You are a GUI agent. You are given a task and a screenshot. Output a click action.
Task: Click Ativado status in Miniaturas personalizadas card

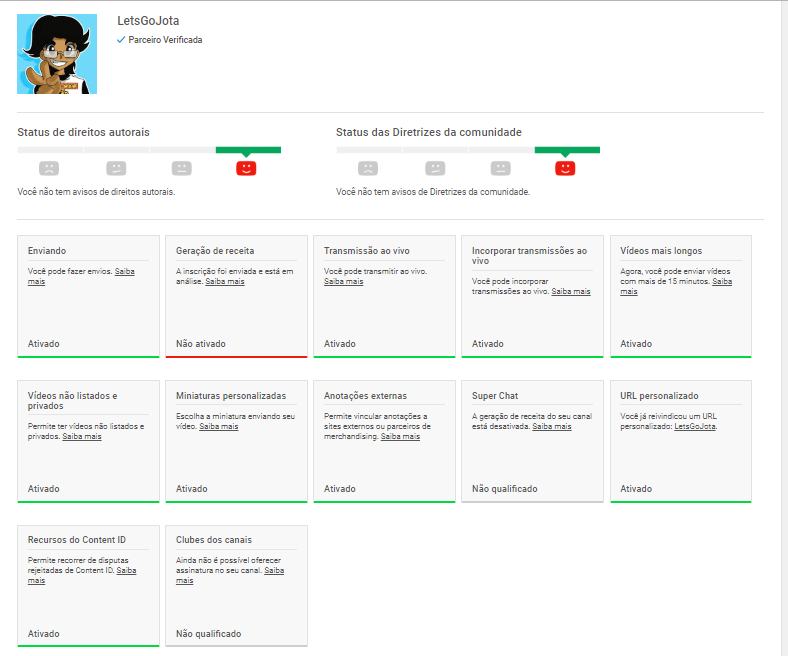pos(191,489)
